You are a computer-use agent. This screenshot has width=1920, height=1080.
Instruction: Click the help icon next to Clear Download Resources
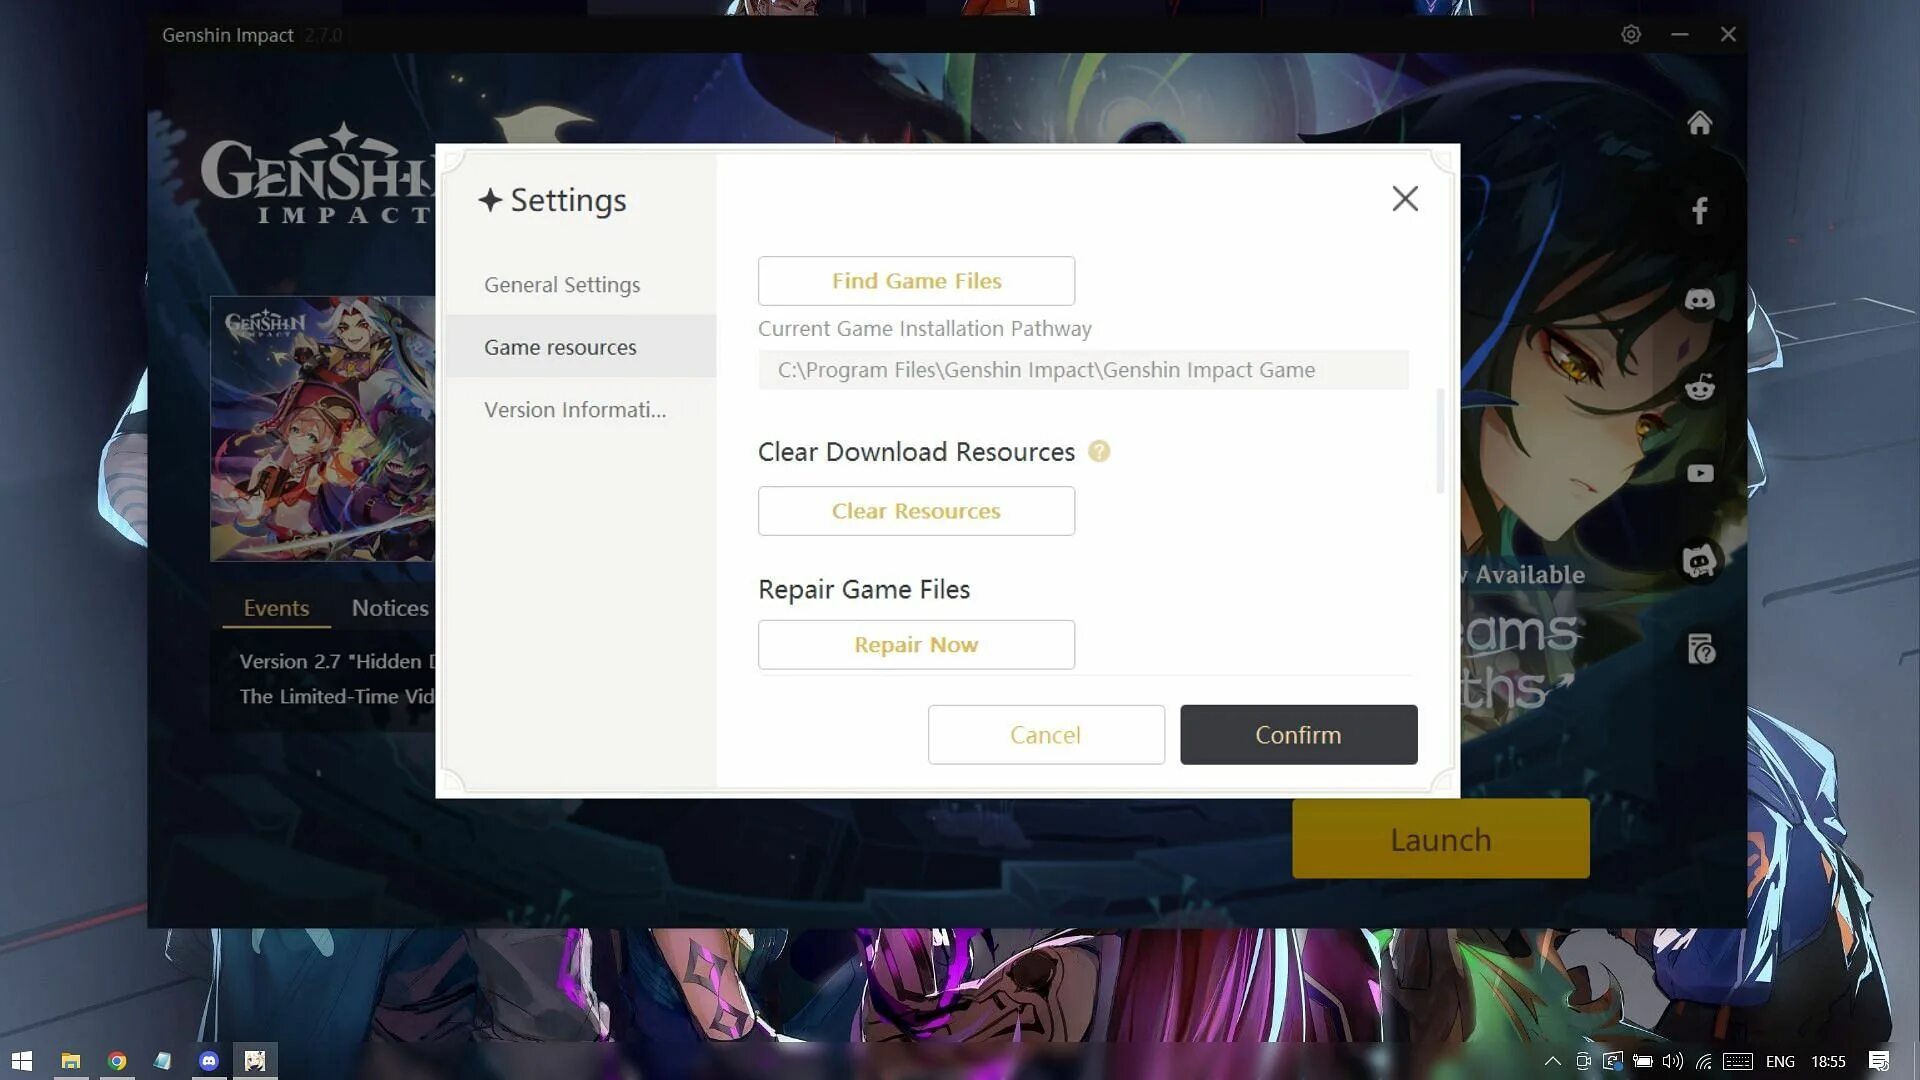[1100, 451]
